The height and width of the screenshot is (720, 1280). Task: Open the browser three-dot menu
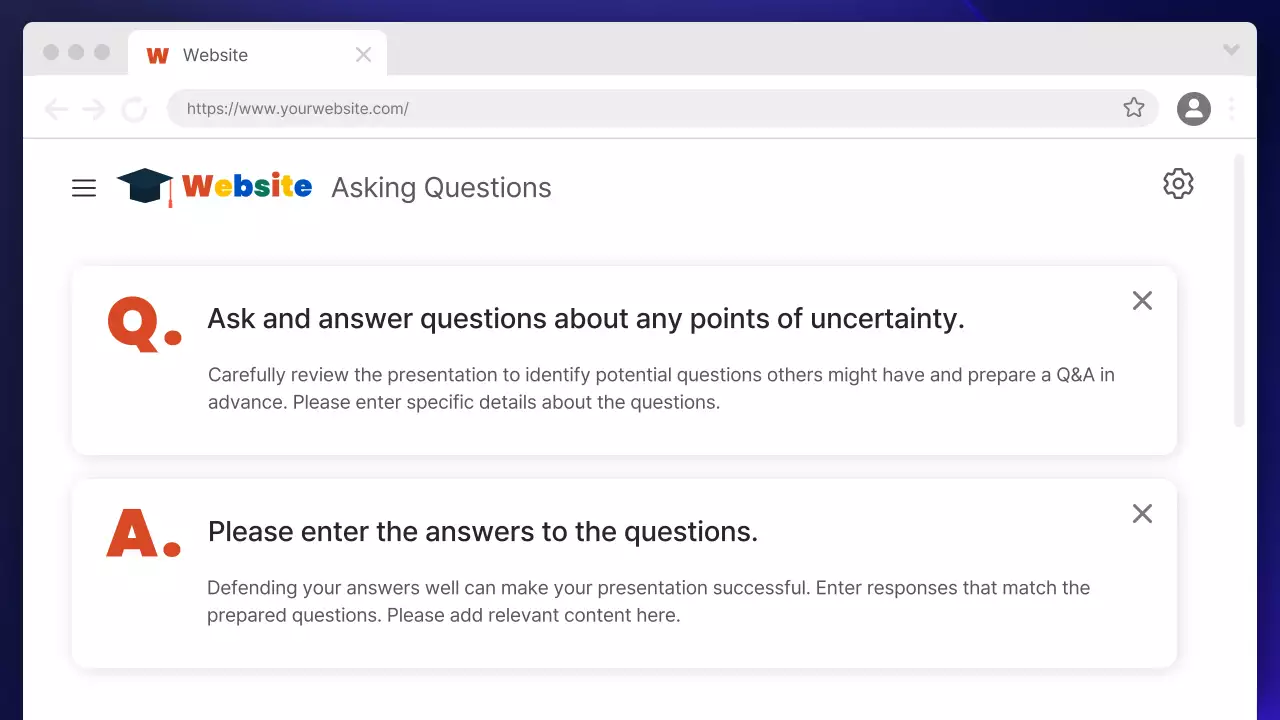coord(1231,108)
